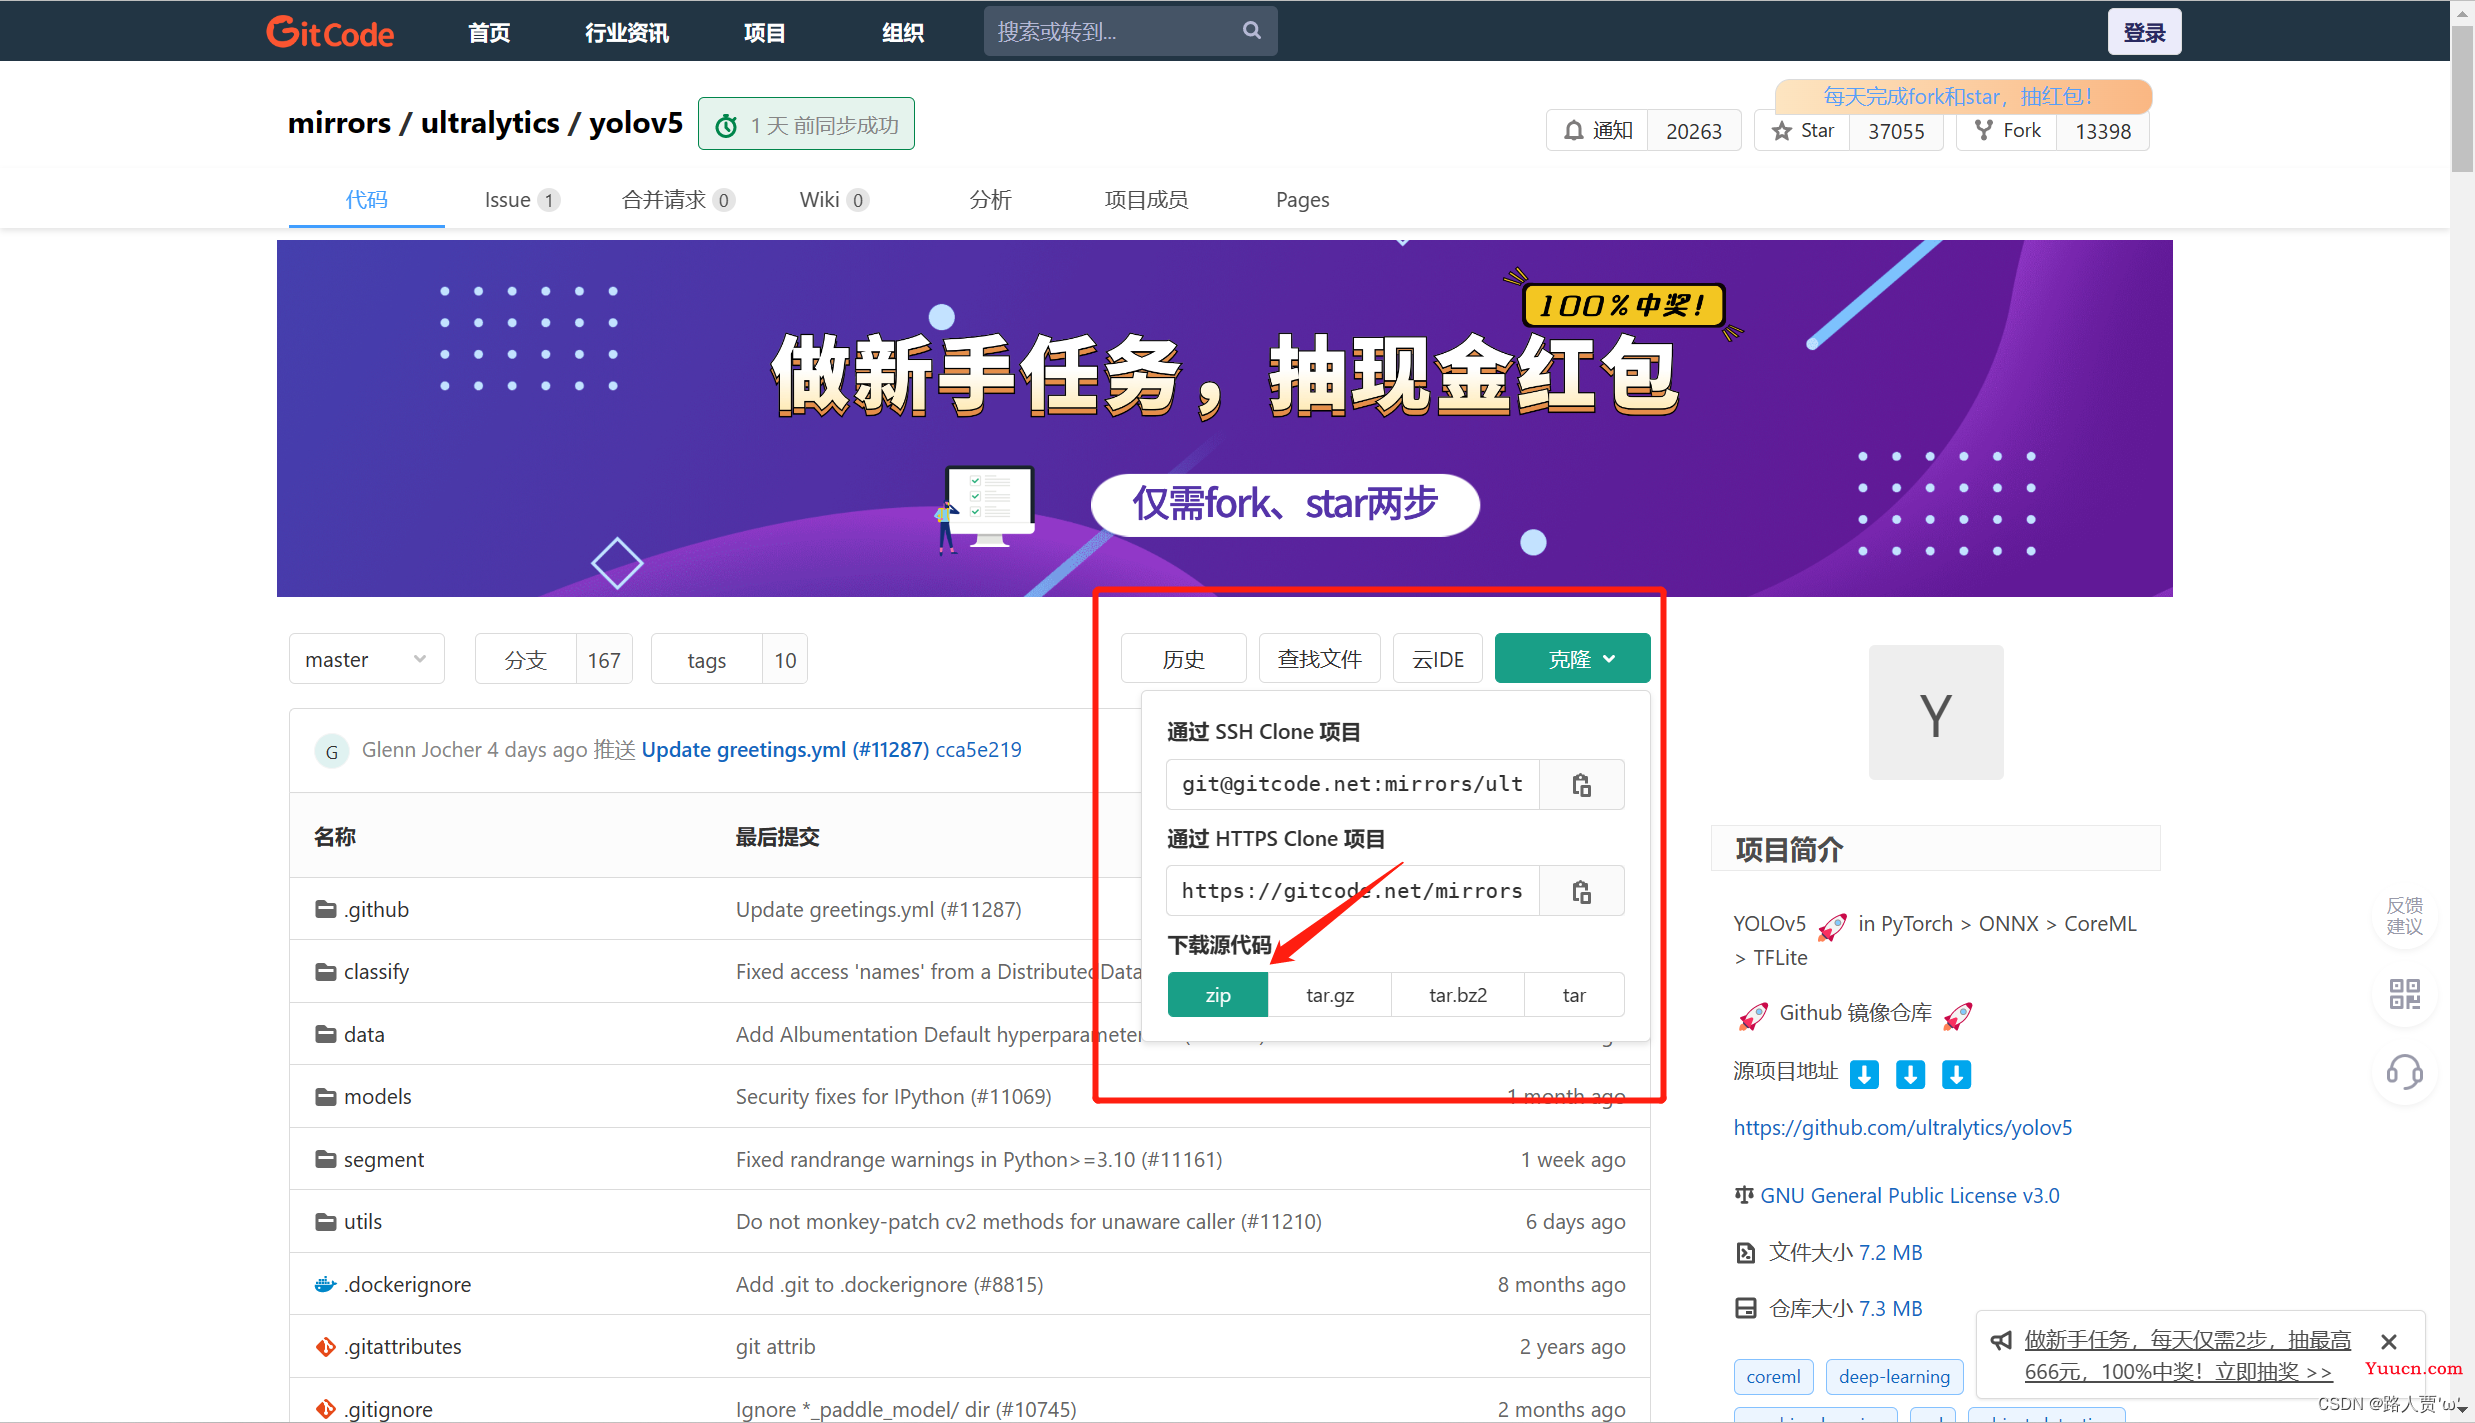2475x1423 pixels.
Task: Open the feedback suggestion sidebar button
Action: 2404,915
